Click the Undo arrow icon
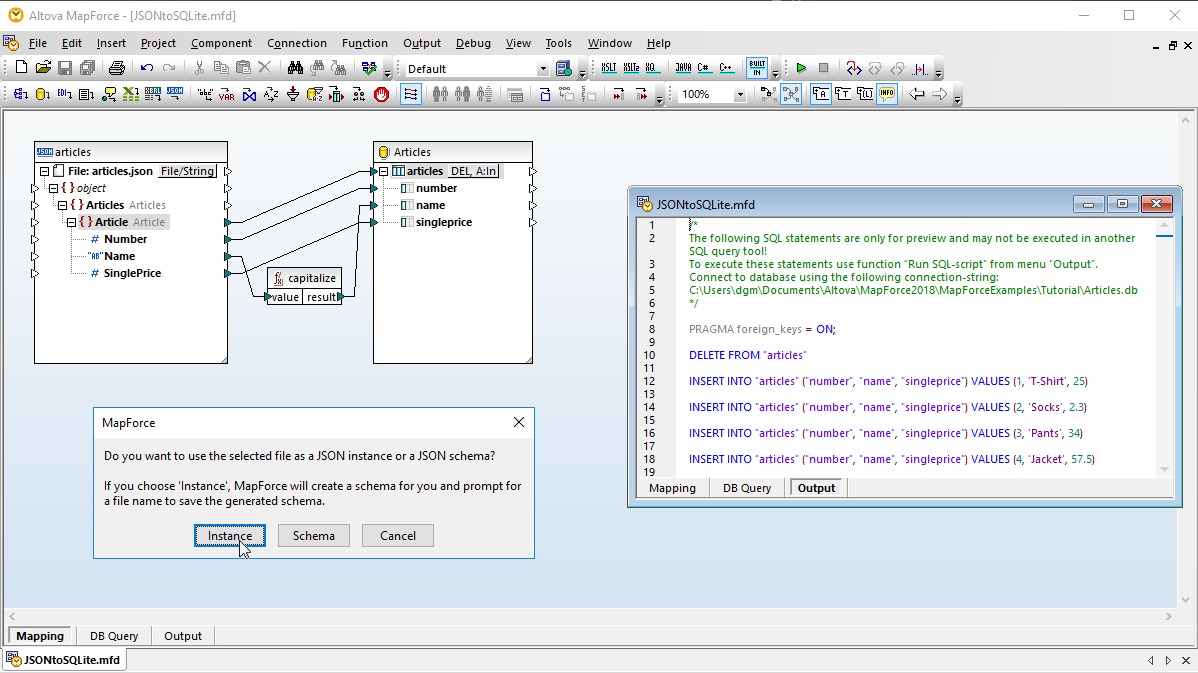1198x673 pixels. click(x=147, y=68)
